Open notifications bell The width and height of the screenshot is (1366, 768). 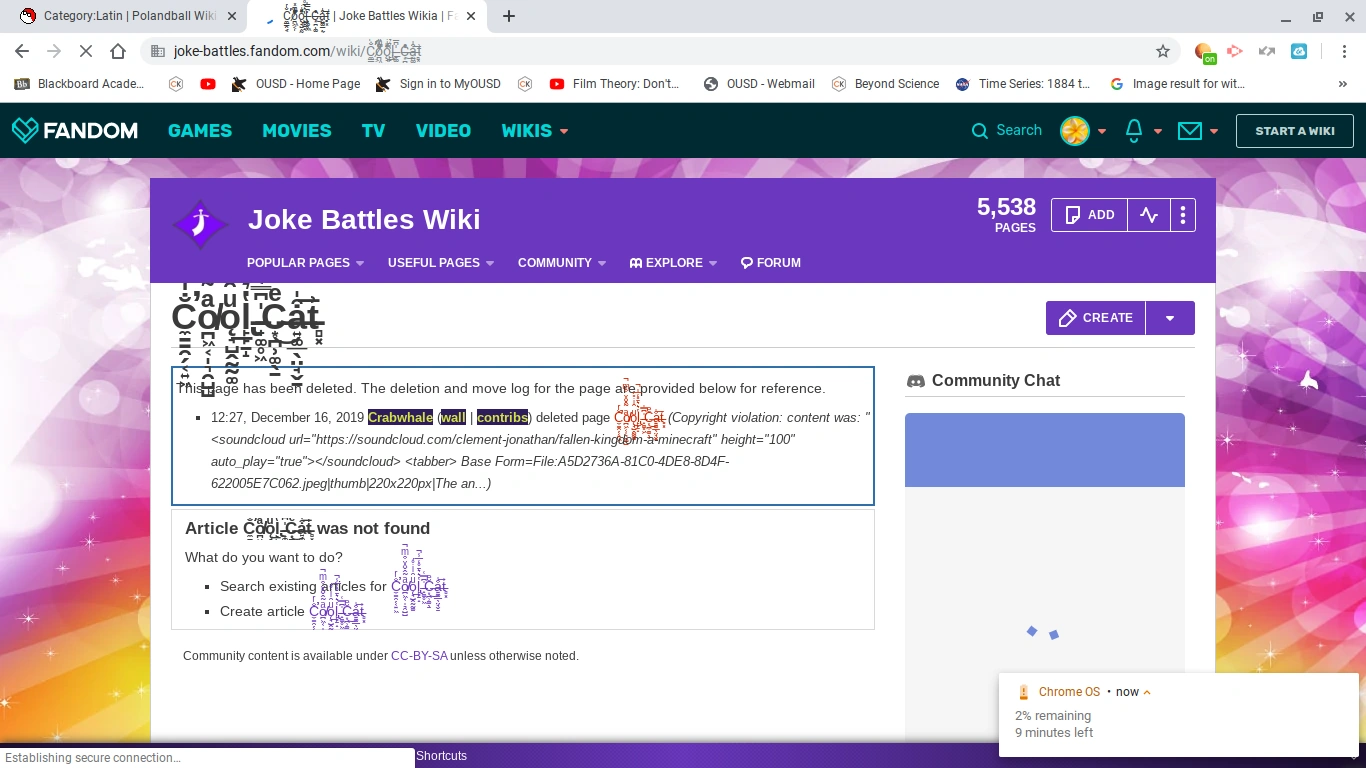click(1134, 130)
